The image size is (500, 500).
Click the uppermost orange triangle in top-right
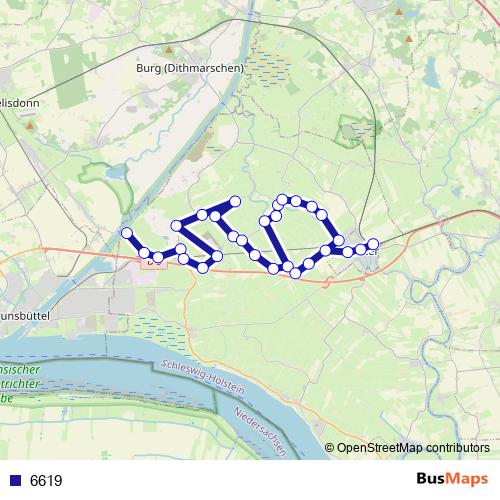coord(399,12)
